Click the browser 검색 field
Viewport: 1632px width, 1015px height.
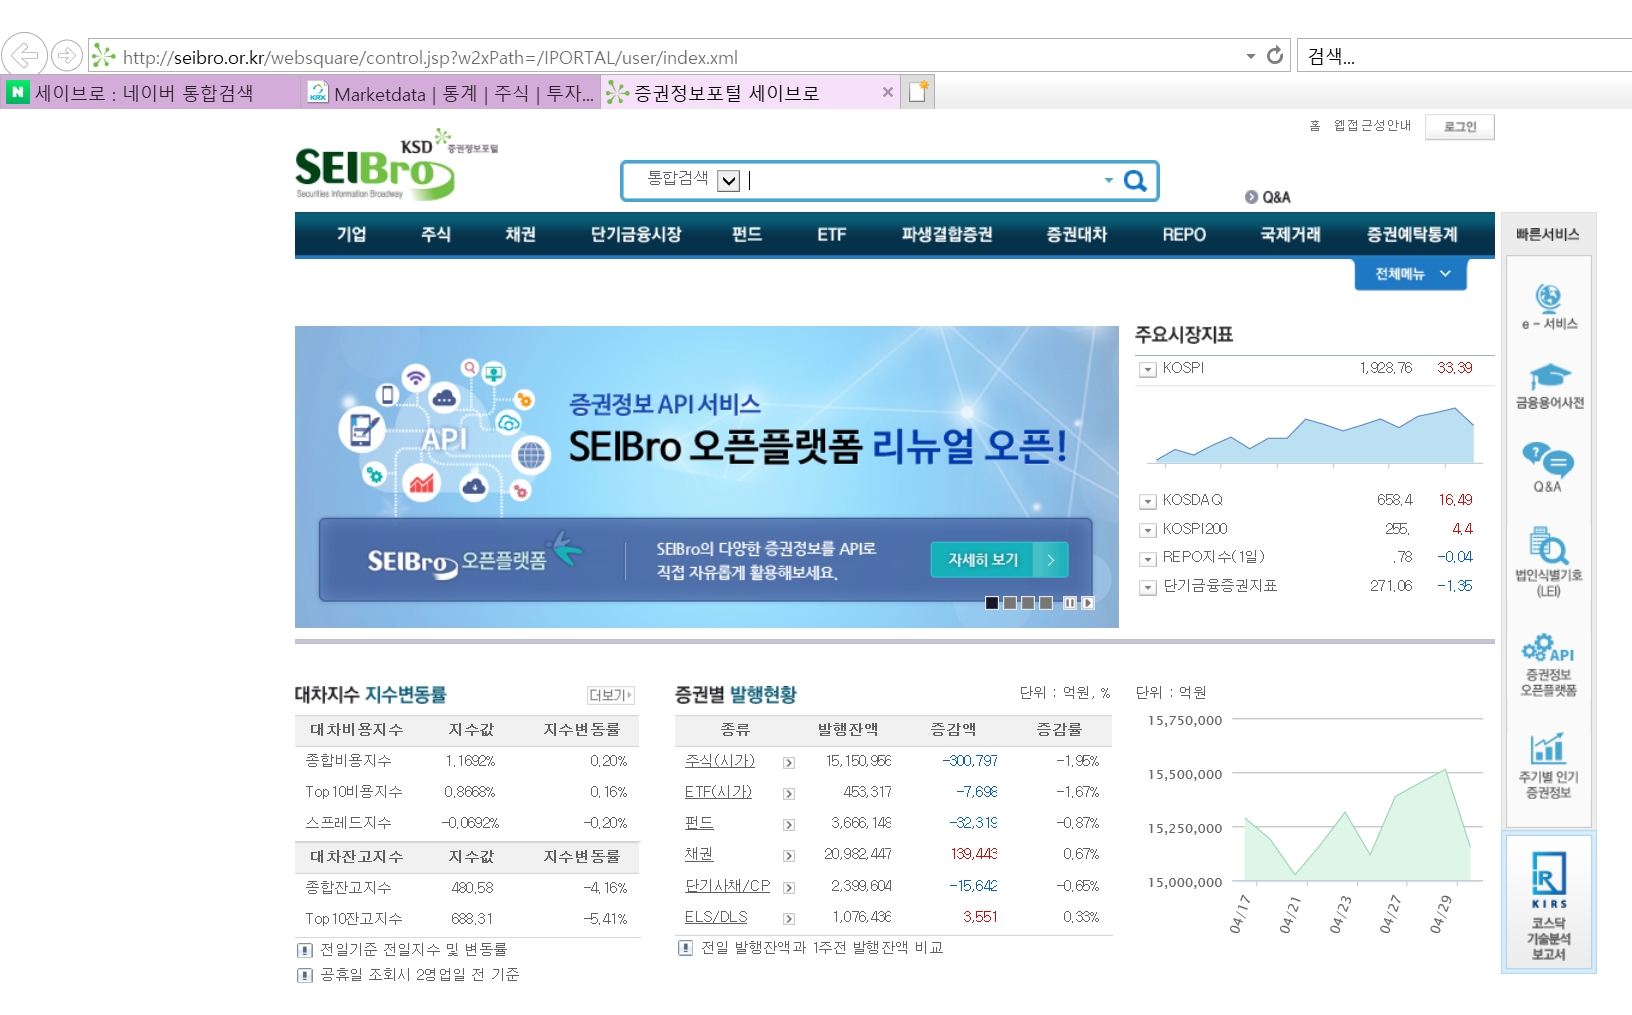click(1465, 56)
